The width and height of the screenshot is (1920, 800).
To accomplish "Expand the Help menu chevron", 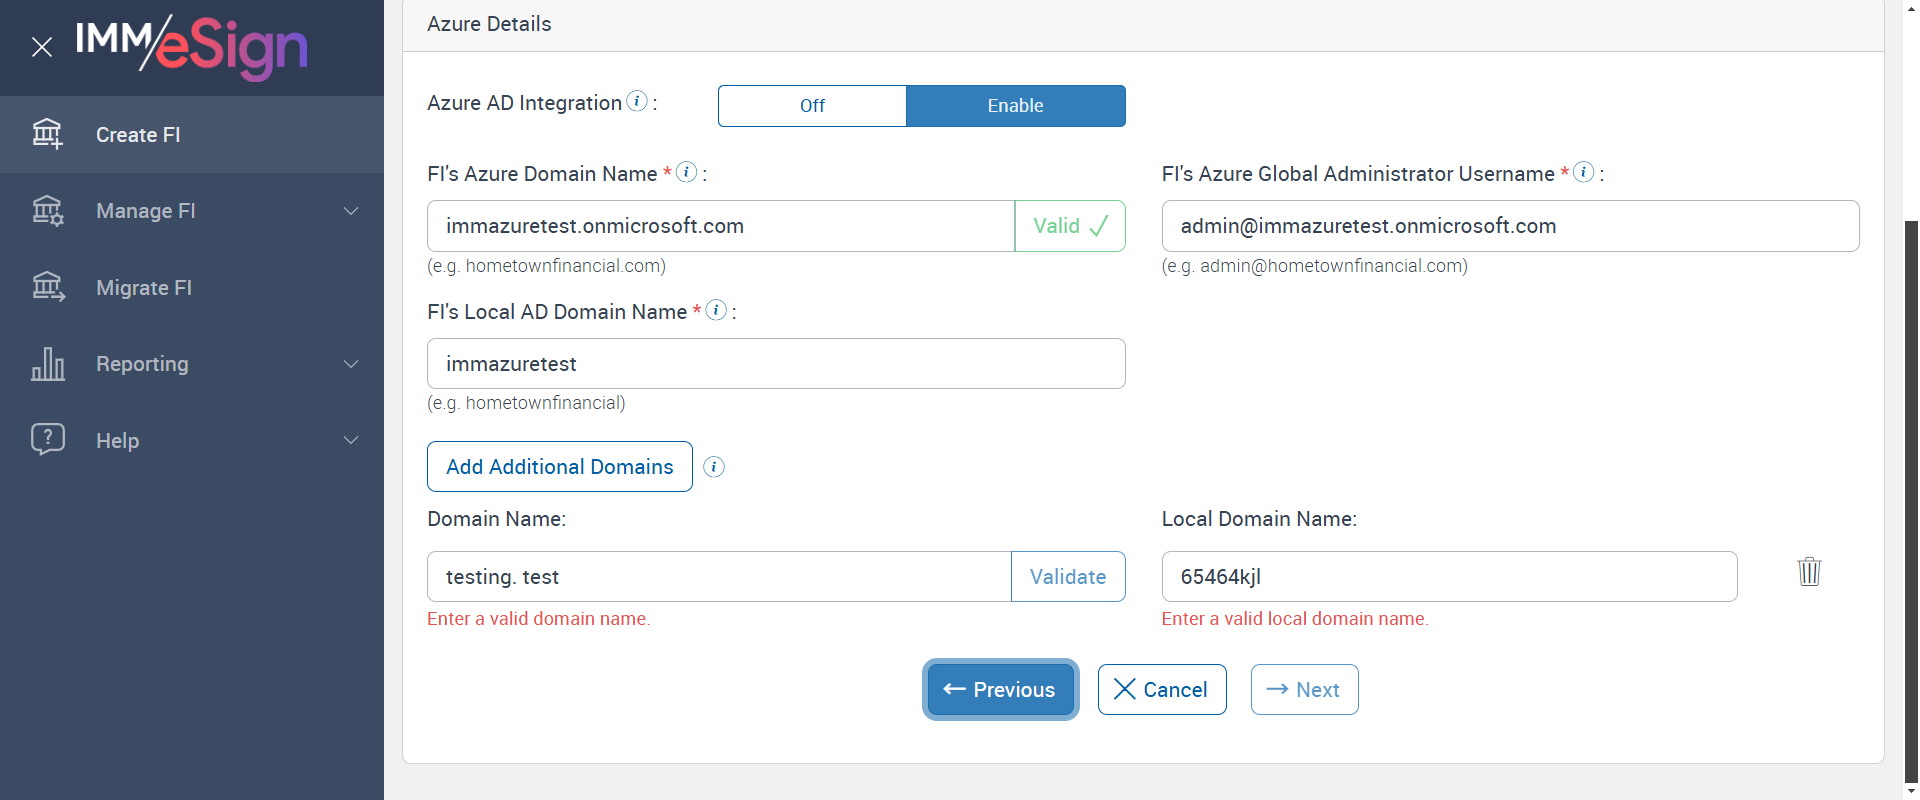I will coord(351,440).
